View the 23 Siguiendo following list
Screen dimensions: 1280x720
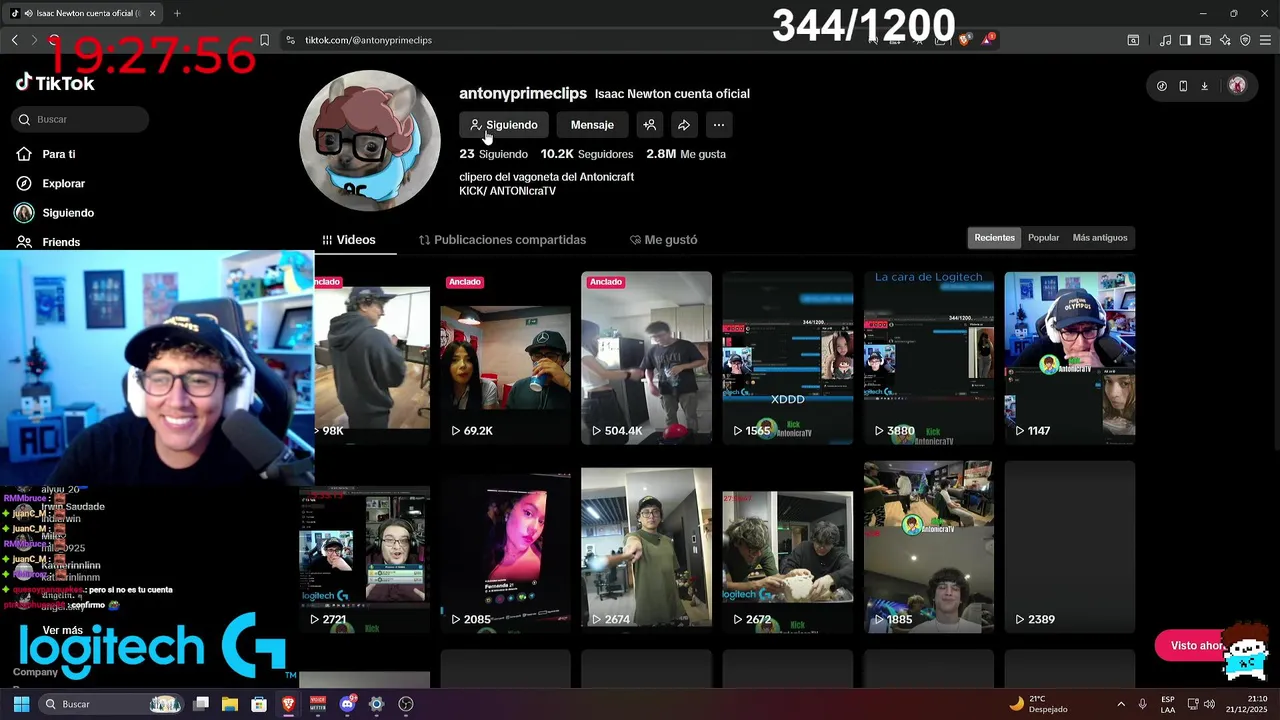(x=493, y=154)
